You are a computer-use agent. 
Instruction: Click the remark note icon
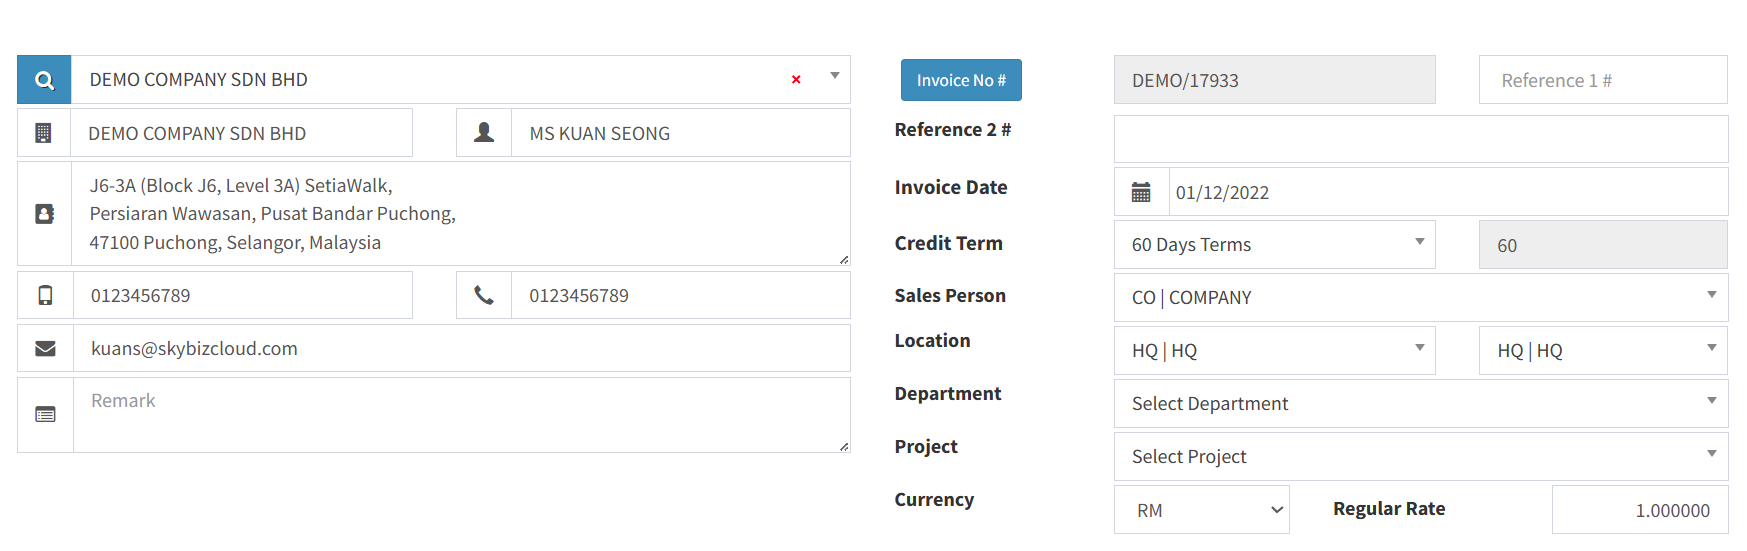click(45, 414)
